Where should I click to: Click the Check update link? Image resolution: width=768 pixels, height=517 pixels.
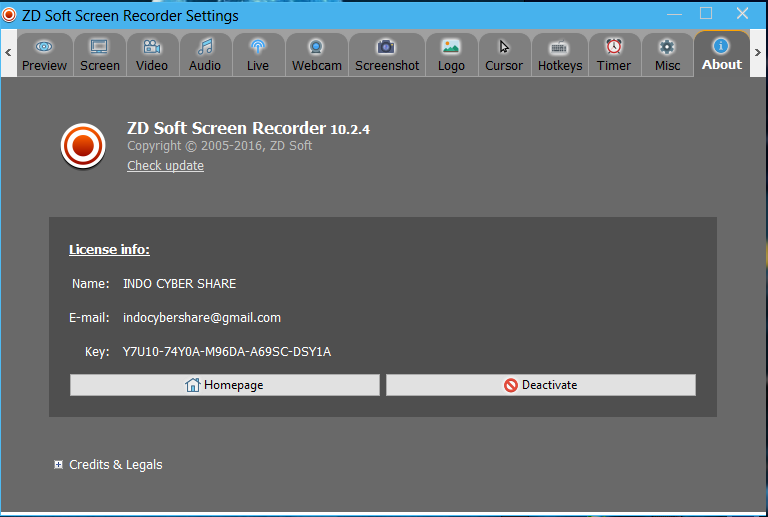pos(166,165)
